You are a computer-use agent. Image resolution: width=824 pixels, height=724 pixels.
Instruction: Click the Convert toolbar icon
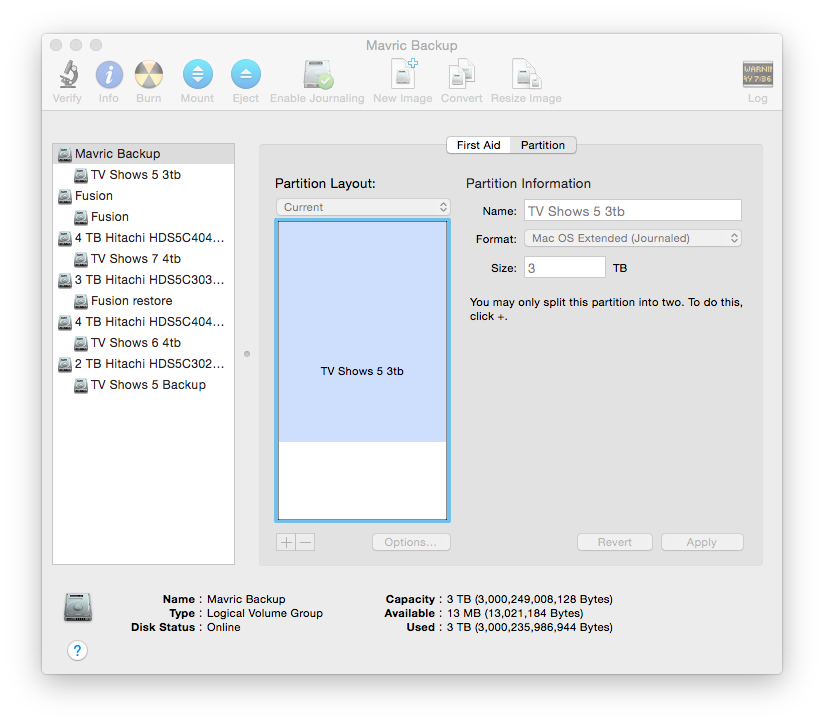pyautogui.click(x=461, y=74)
